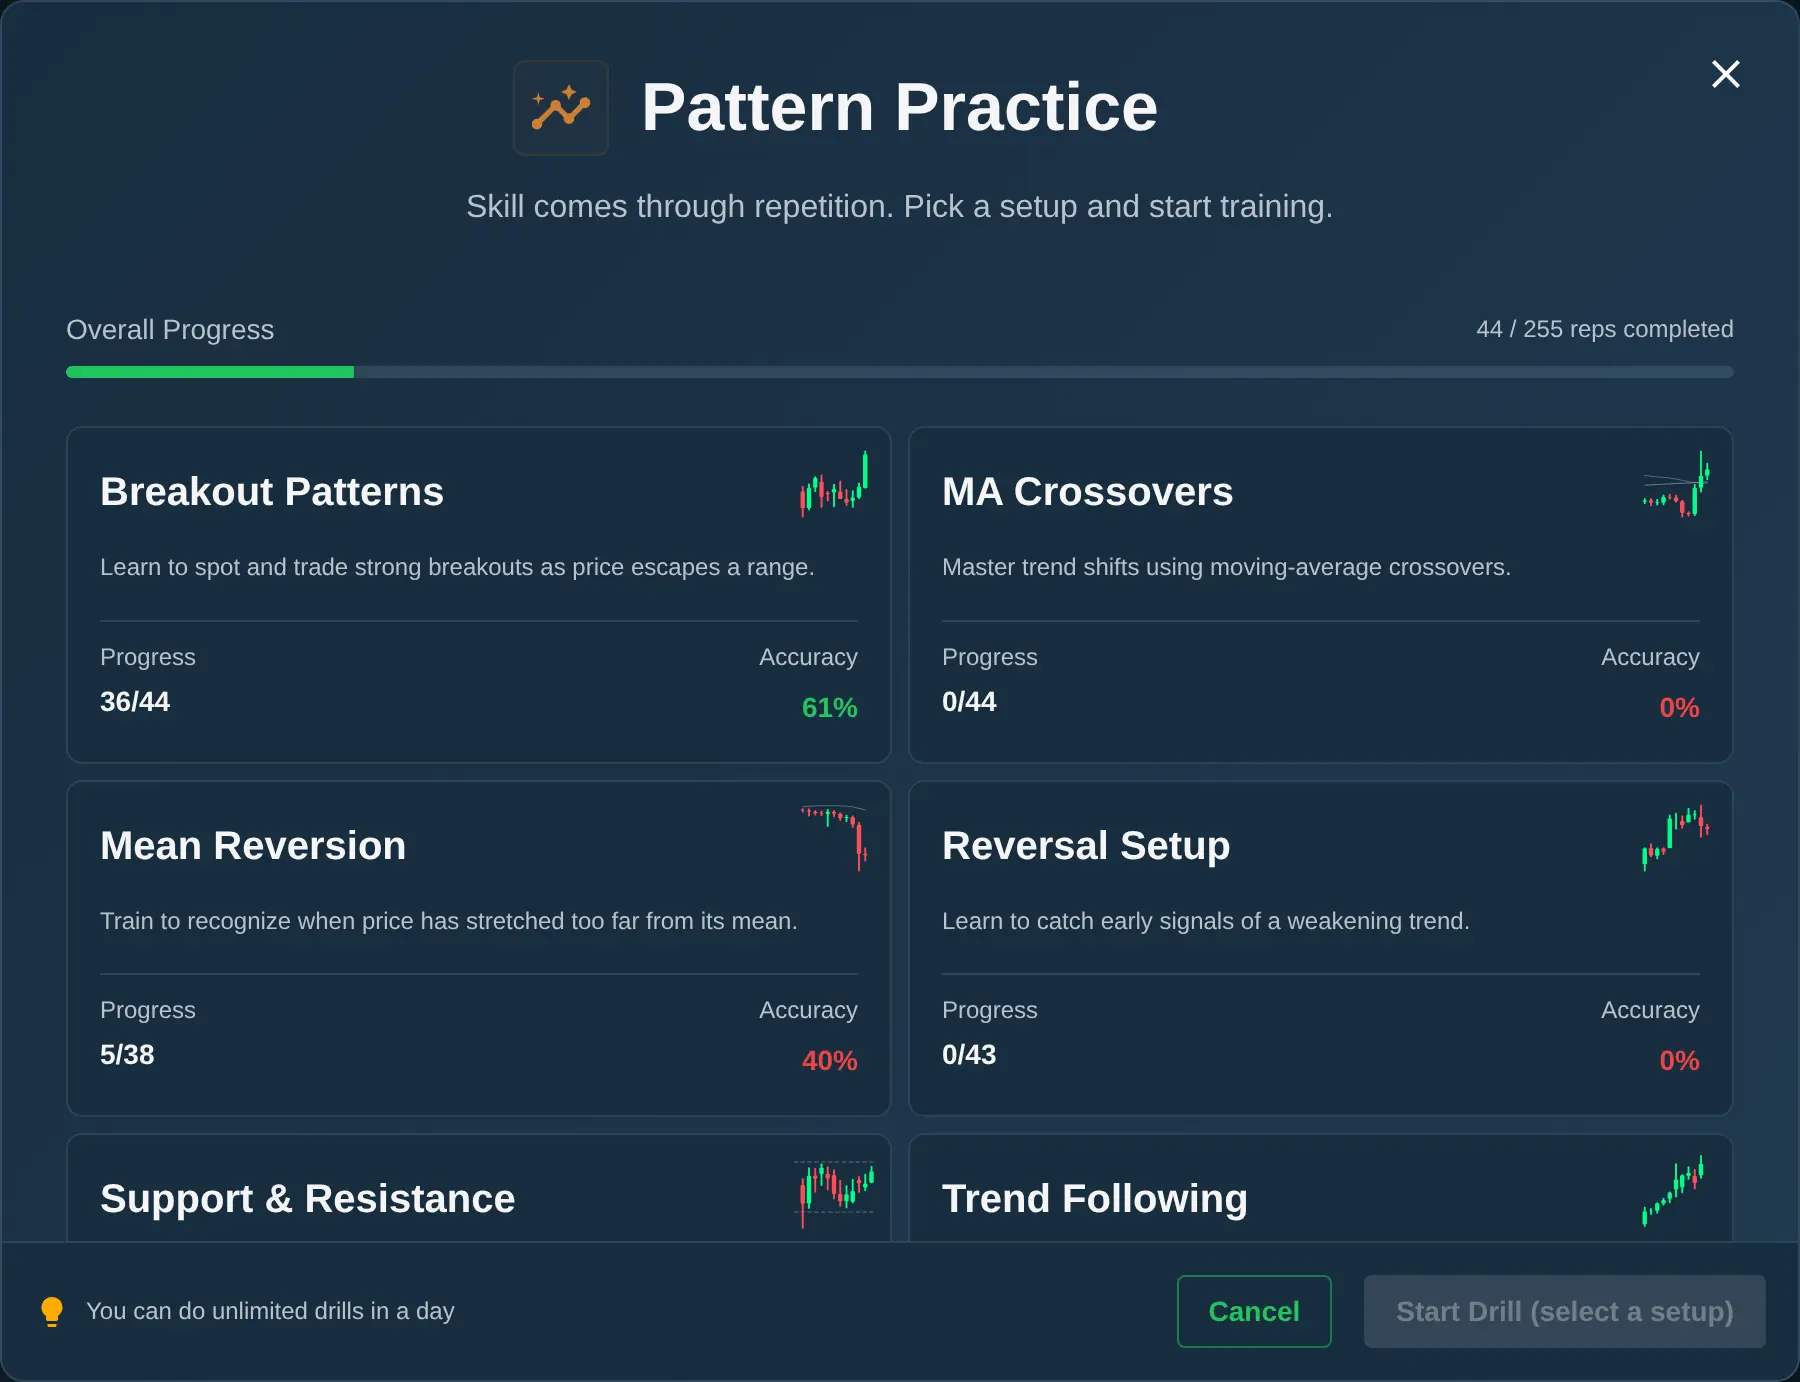Click the 'Skill comes through repetition' subtitle
Viewport: 1800px width, 1382px height.
point(899,206)
